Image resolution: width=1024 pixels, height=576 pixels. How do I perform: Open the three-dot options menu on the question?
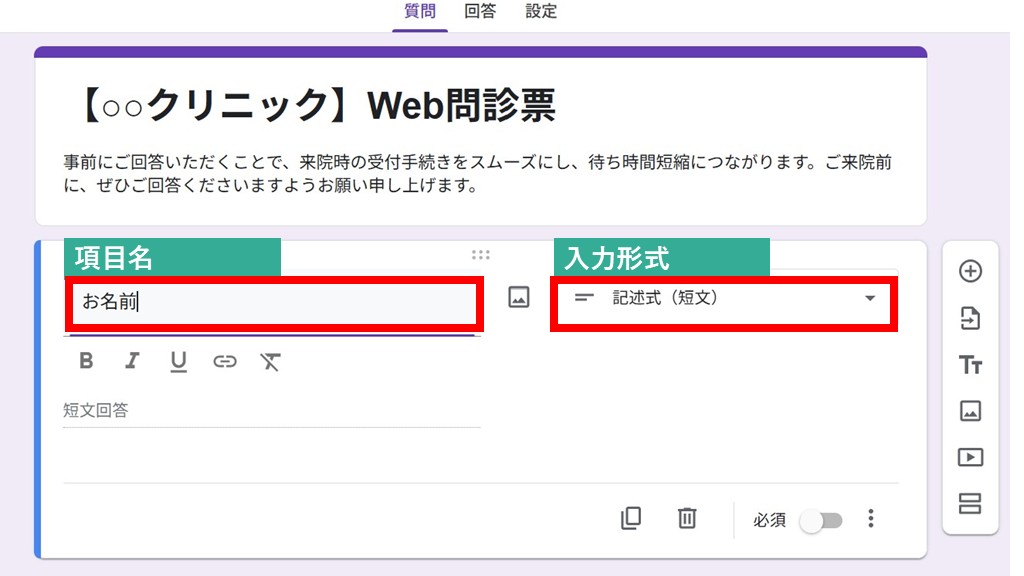(871, 519)
